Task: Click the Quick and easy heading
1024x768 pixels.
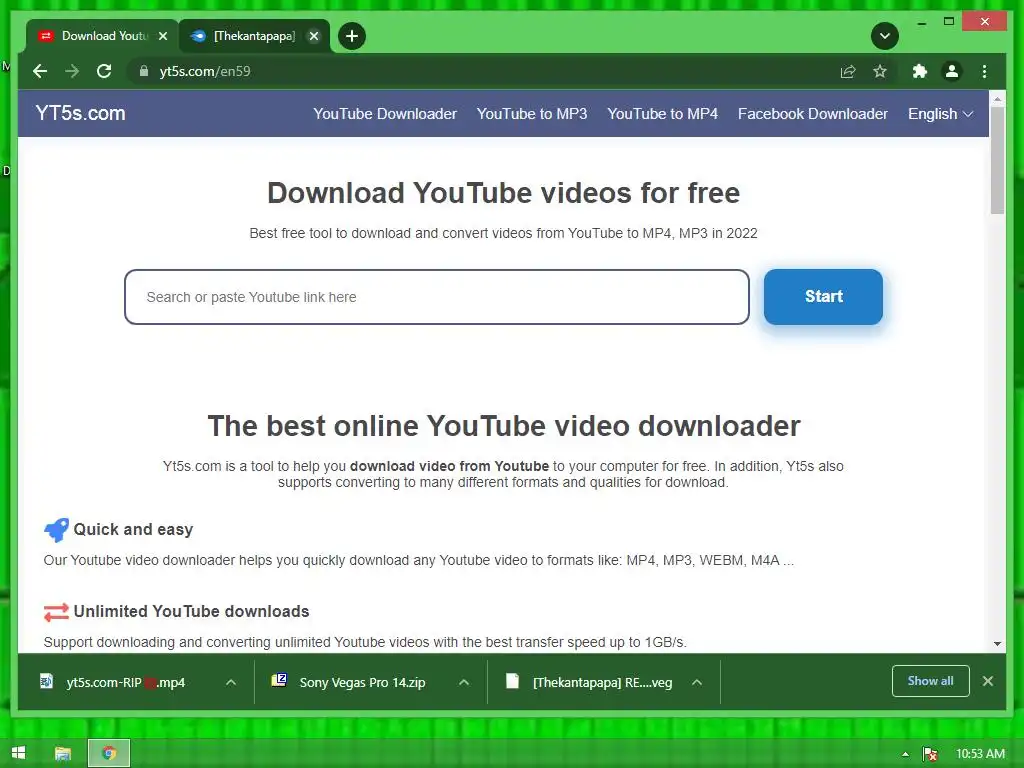Action: pyautogui.click(x=133, y=530)
